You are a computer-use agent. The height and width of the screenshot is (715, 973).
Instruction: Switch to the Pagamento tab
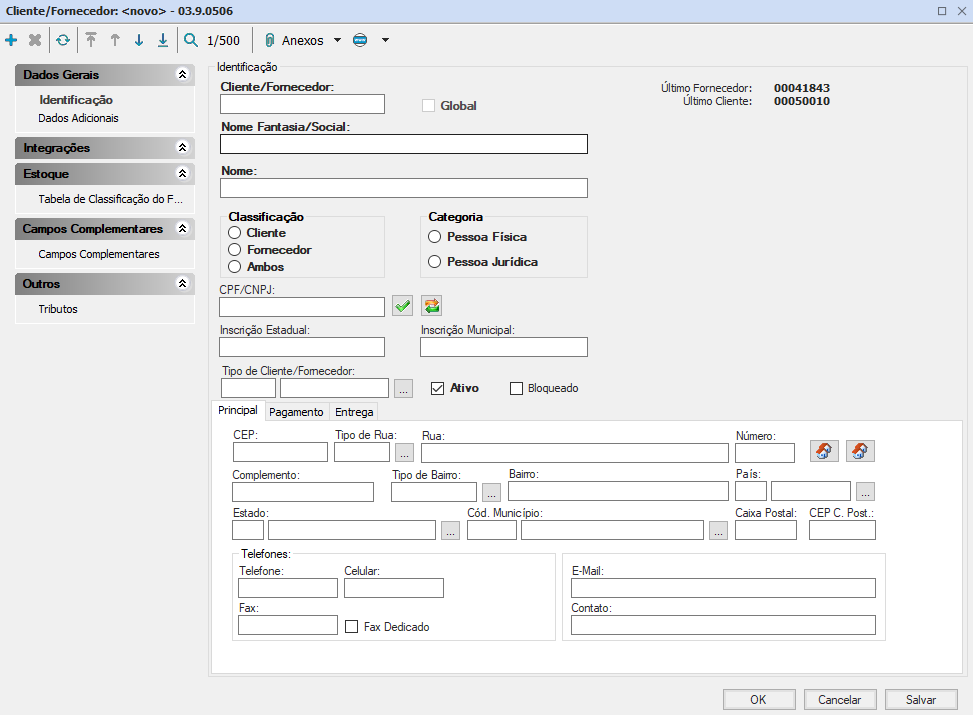click(296, 412)
